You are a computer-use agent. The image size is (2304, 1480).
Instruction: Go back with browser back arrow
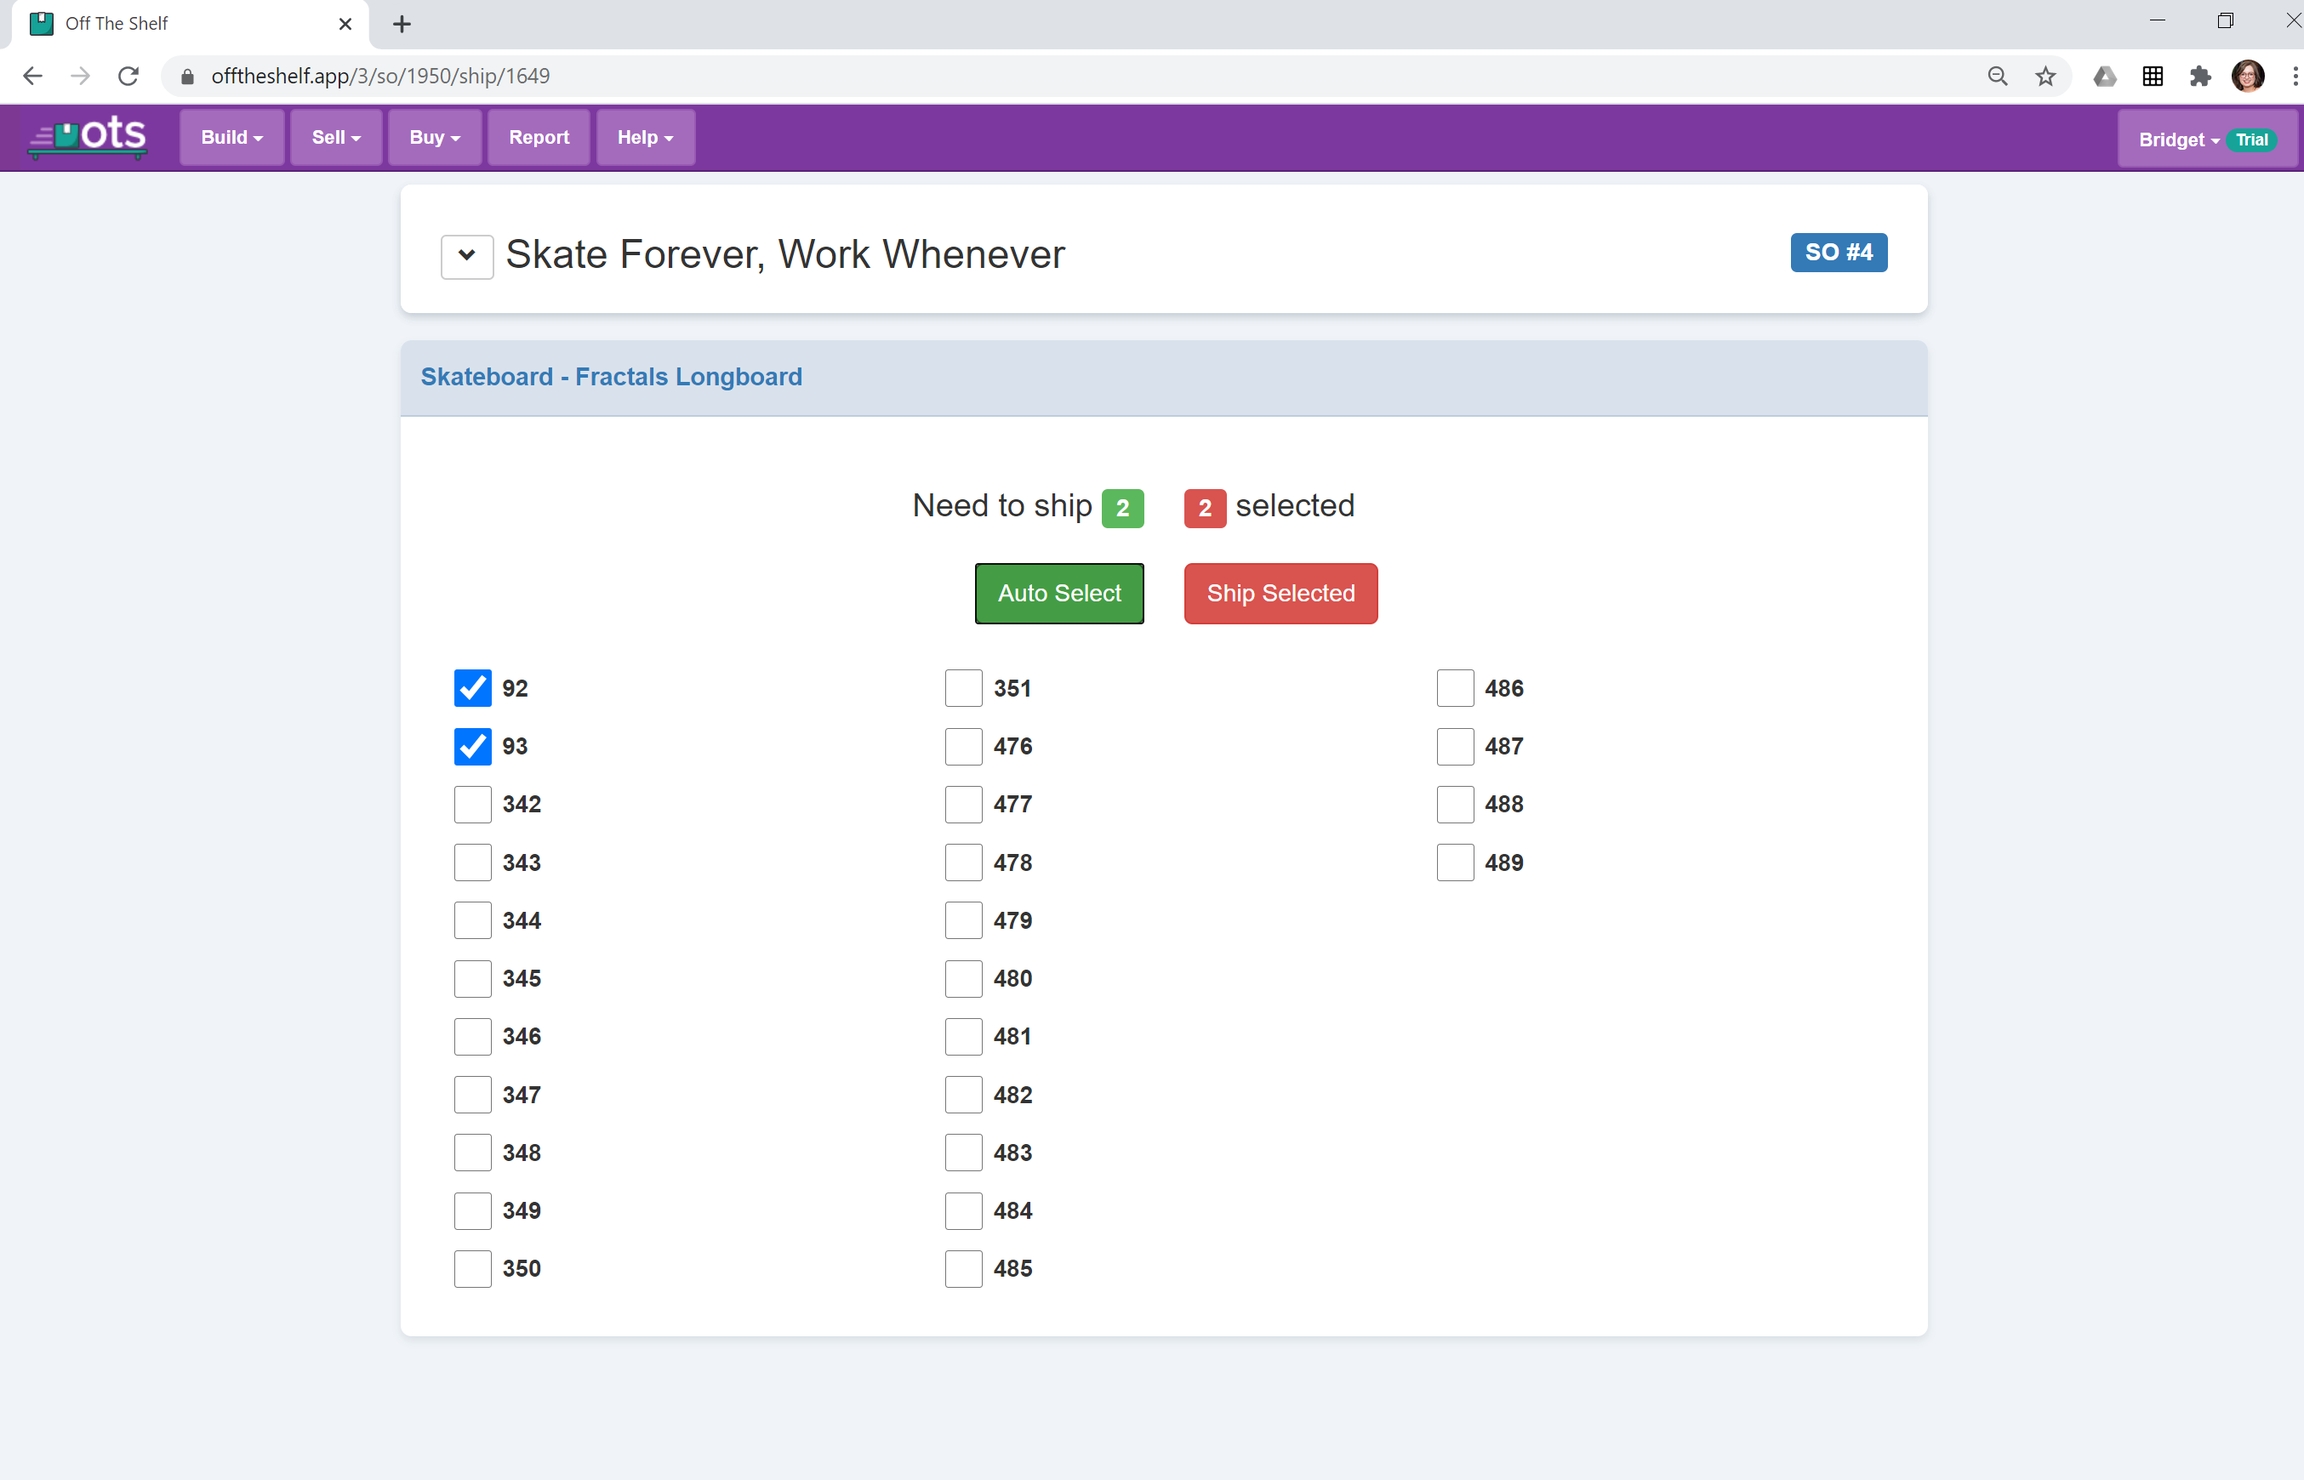pos(32,76)
